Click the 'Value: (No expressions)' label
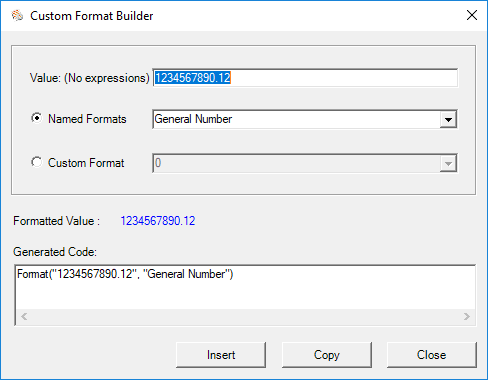The width and height of the screenshot is (488, 380). coord(89,78)
